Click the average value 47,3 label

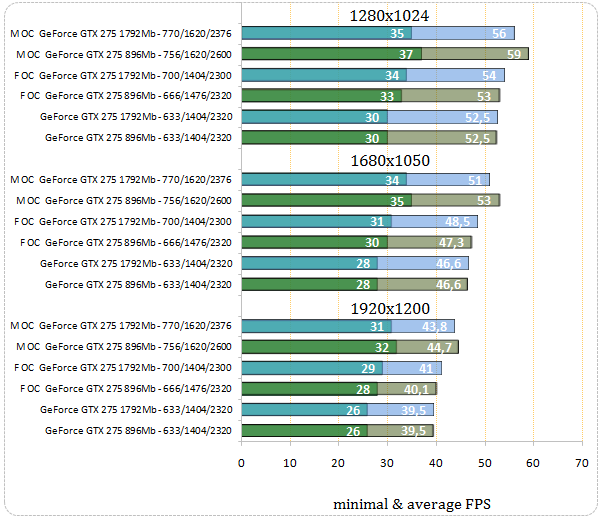(x=452, y=243)
